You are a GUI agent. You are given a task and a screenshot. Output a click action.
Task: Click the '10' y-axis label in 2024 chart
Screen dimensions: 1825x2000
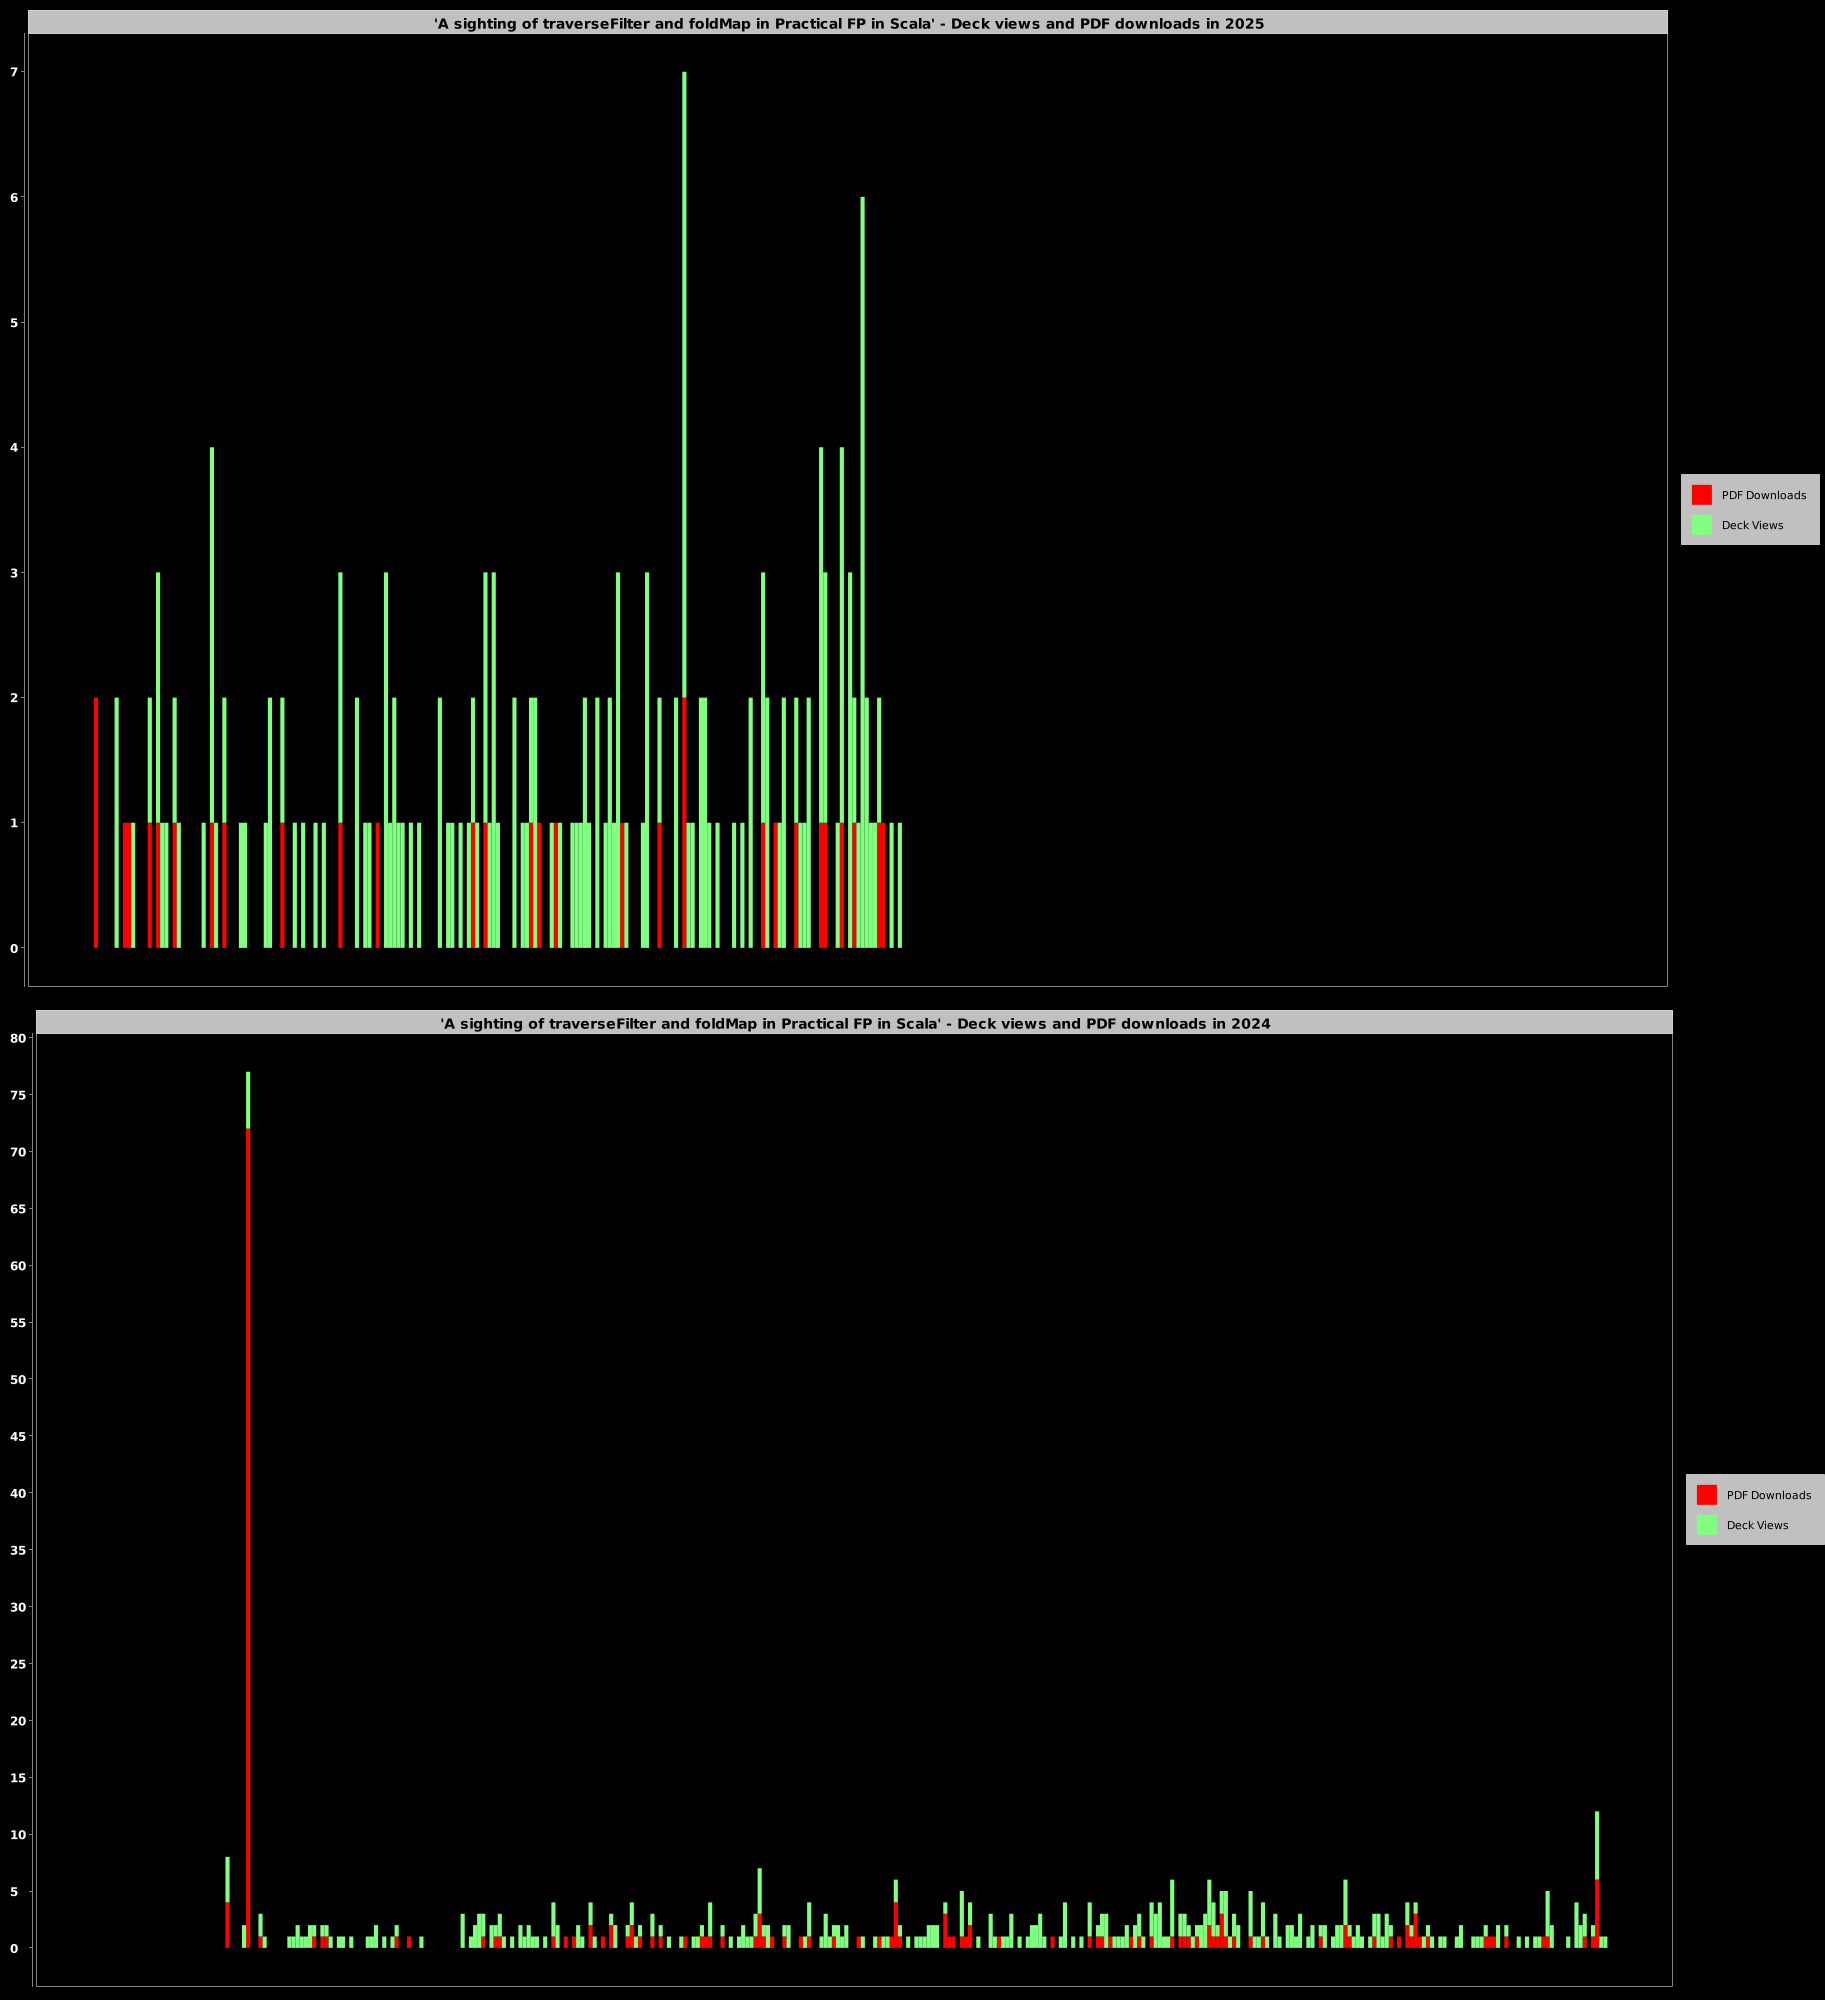tap(18, 1835)
